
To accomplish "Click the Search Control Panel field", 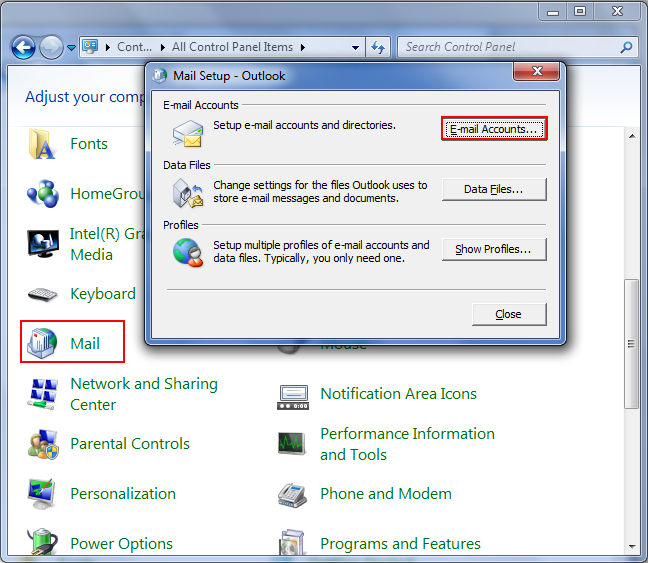I will click(510, 47).
